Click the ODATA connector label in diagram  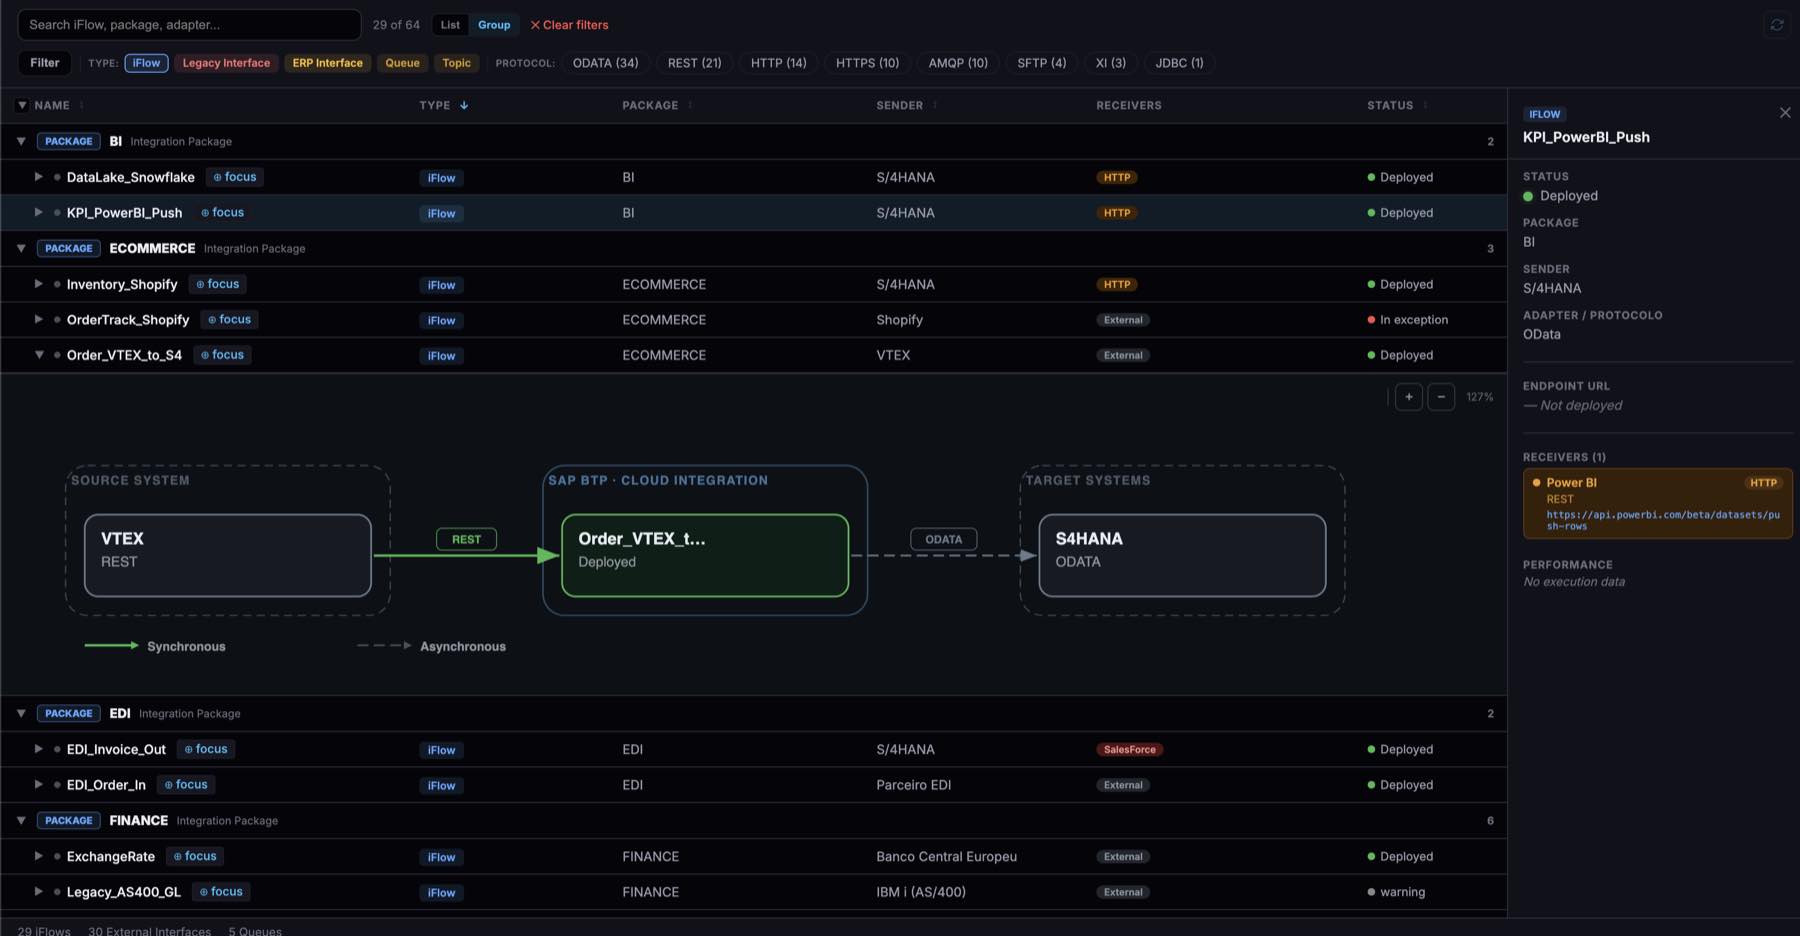point(943,539)
